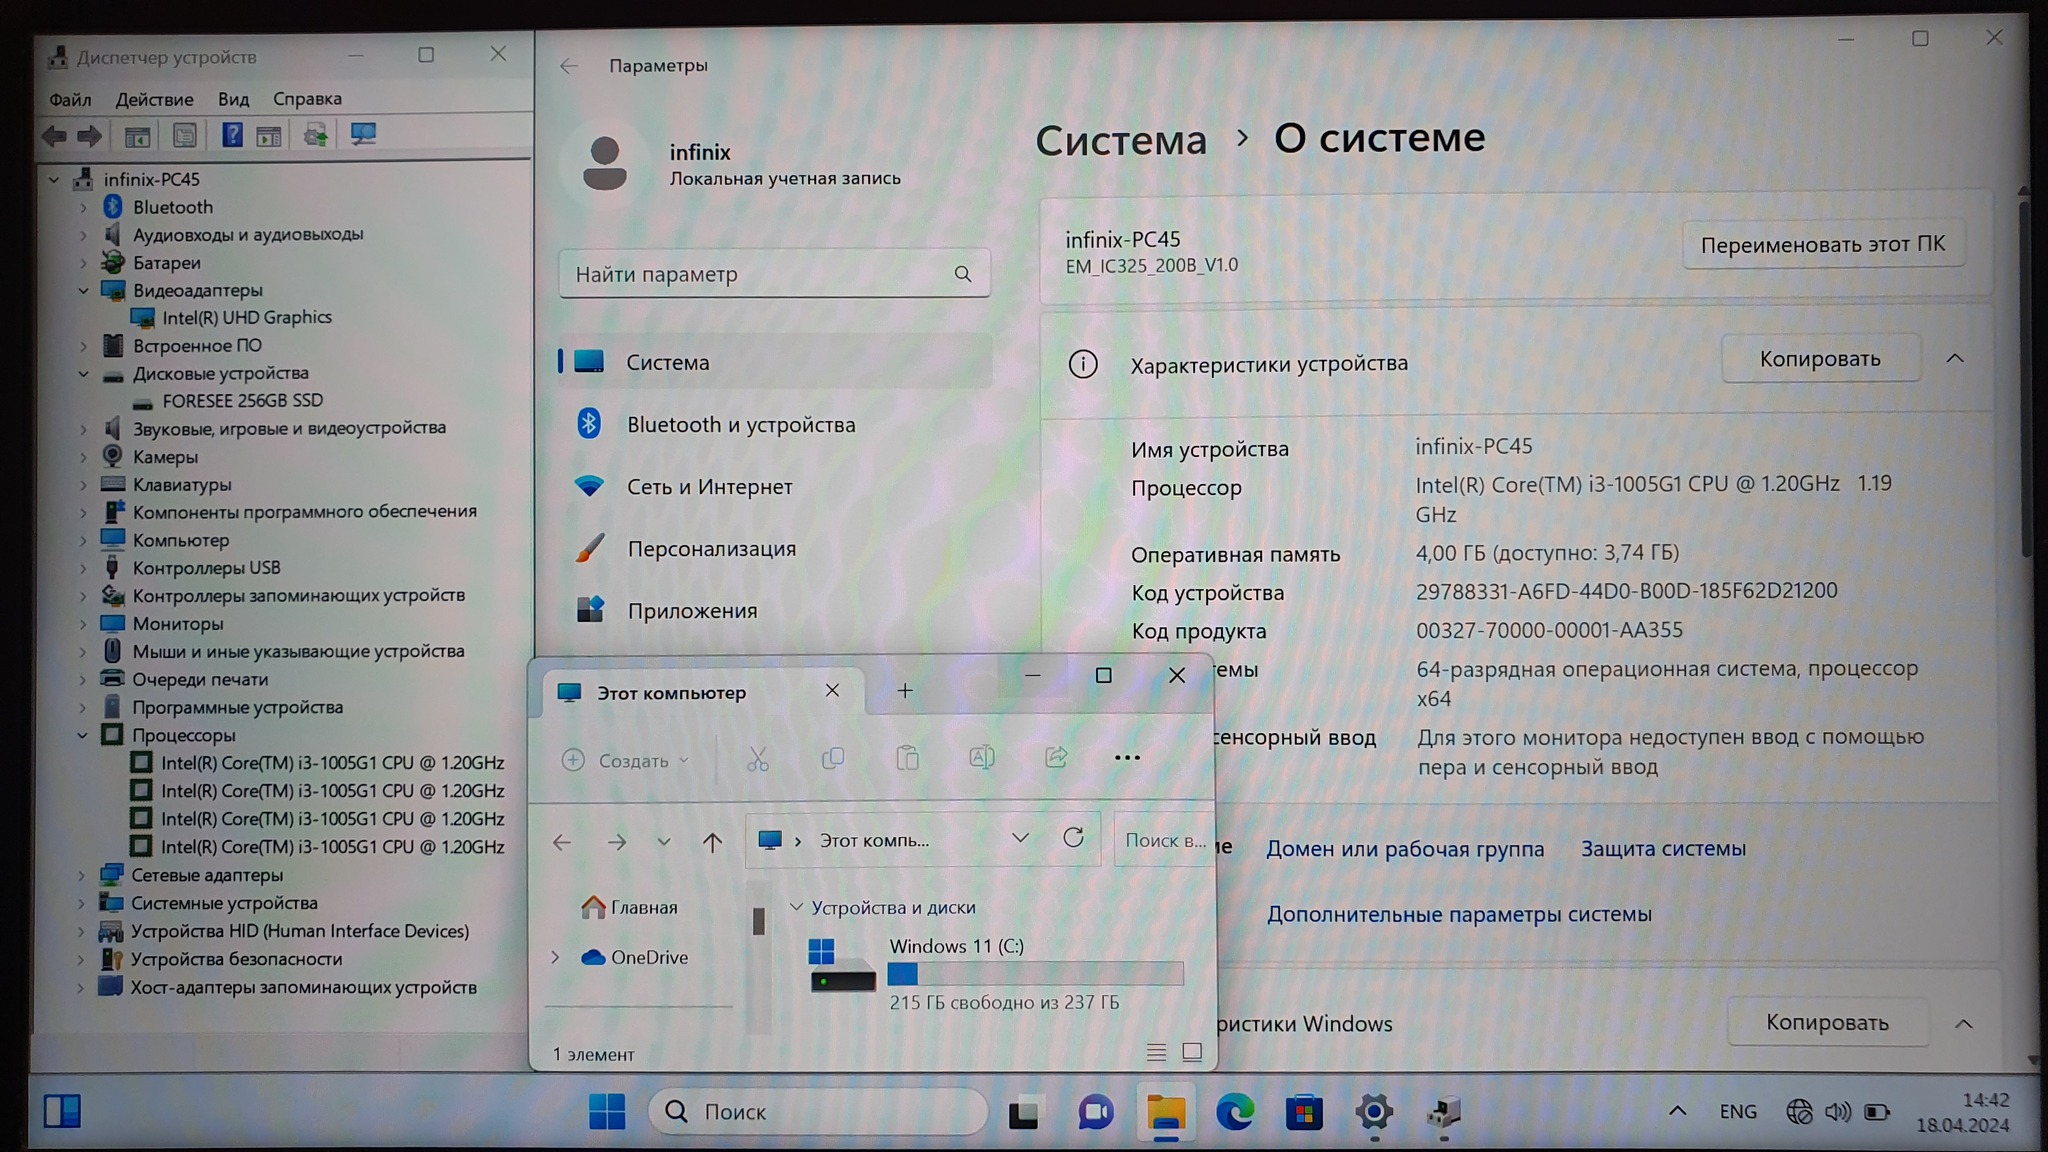Open the Действие menu
2048x1152 pixels.
[154, 99]
